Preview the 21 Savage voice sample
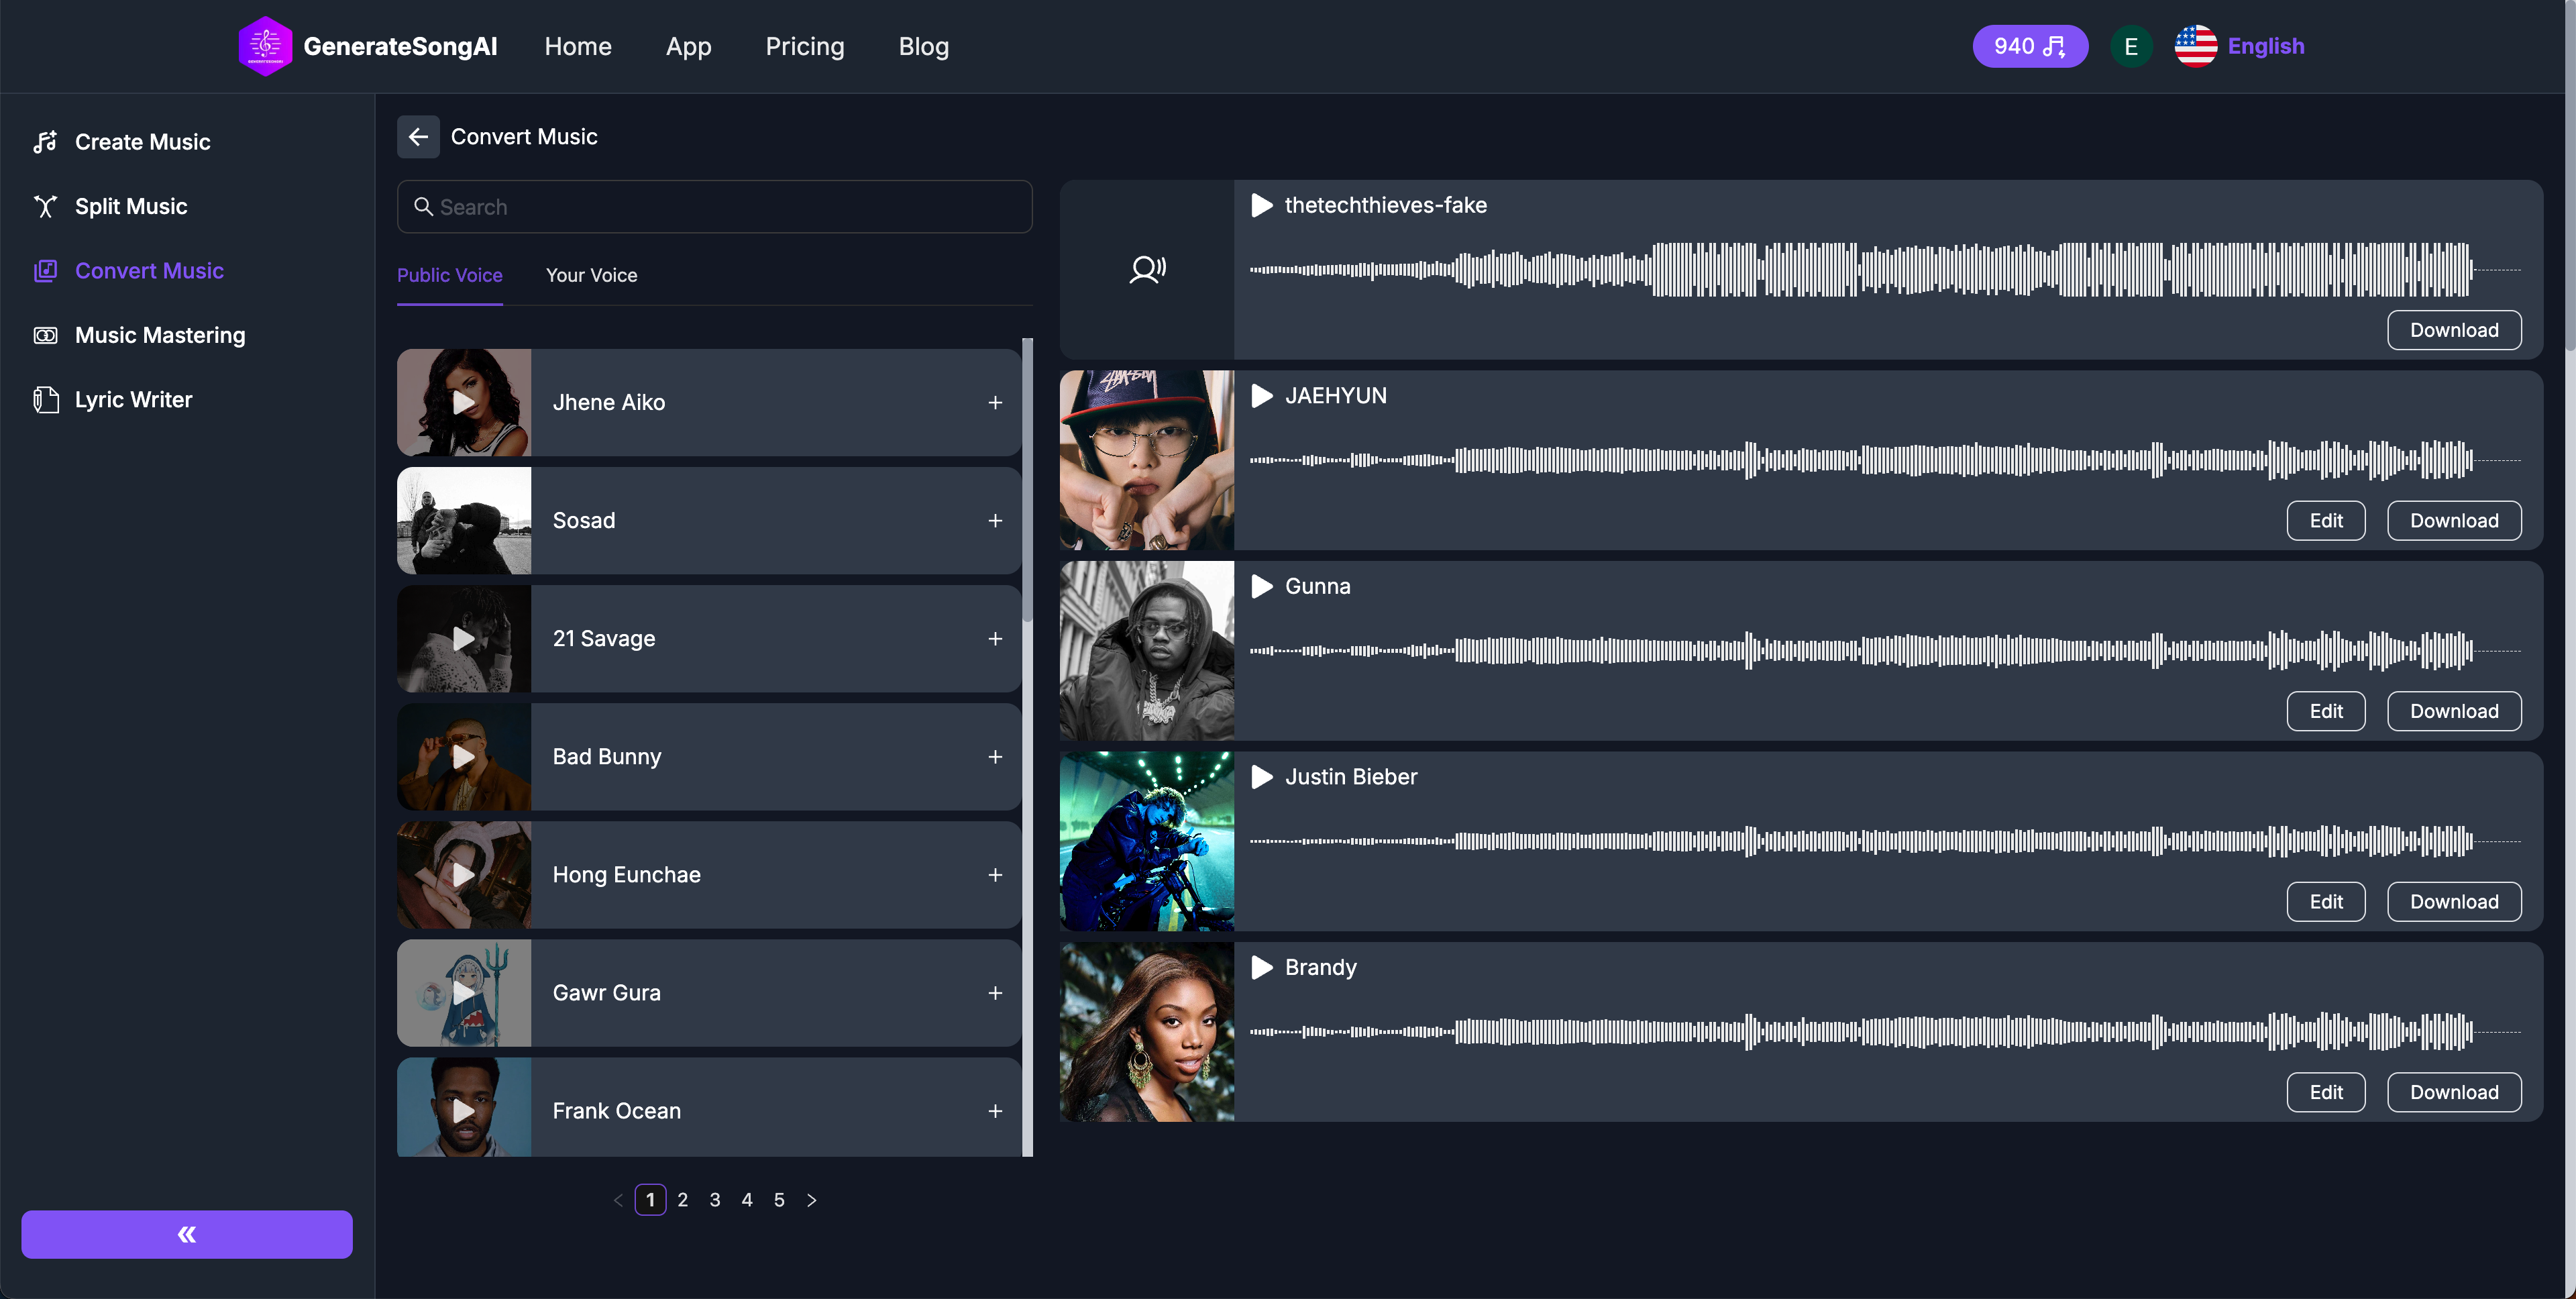This screenshot has width=2576, height=1299. (x=464, y=639)
